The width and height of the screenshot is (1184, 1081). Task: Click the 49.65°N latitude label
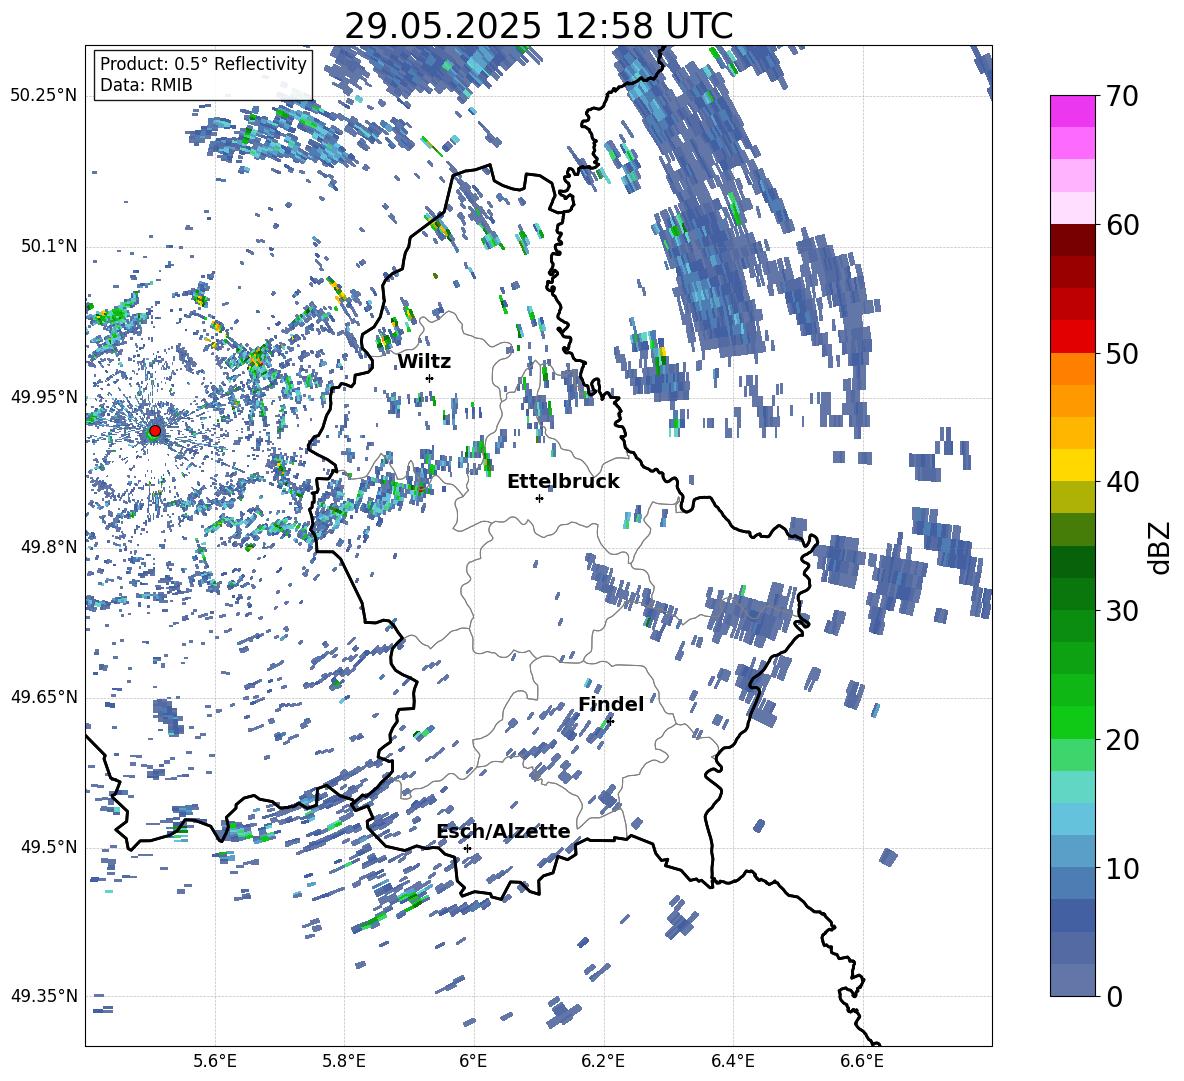pos(44,697)
